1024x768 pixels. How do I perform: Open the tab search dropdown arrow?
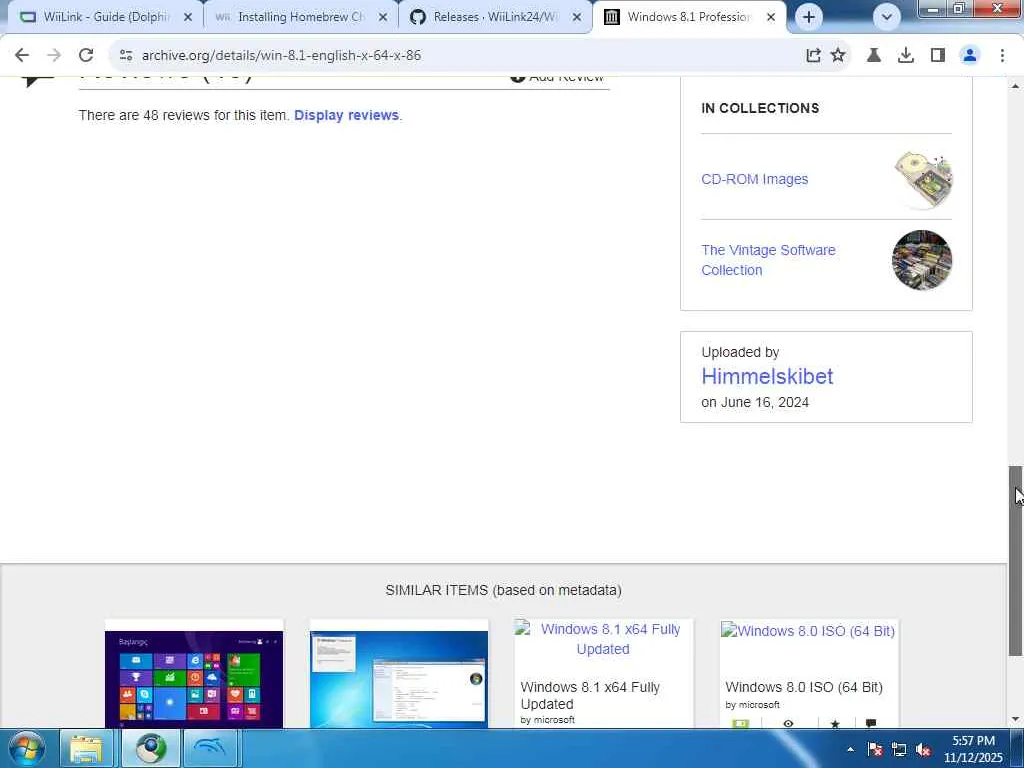point(886,17)
